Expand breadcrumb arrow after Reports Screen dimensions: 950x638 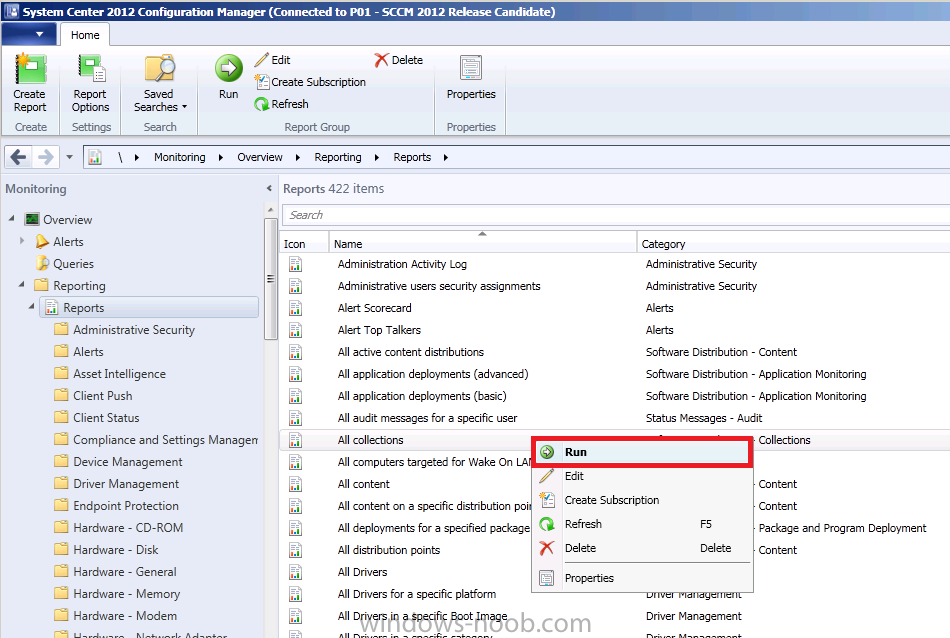(x=446, y=158)
